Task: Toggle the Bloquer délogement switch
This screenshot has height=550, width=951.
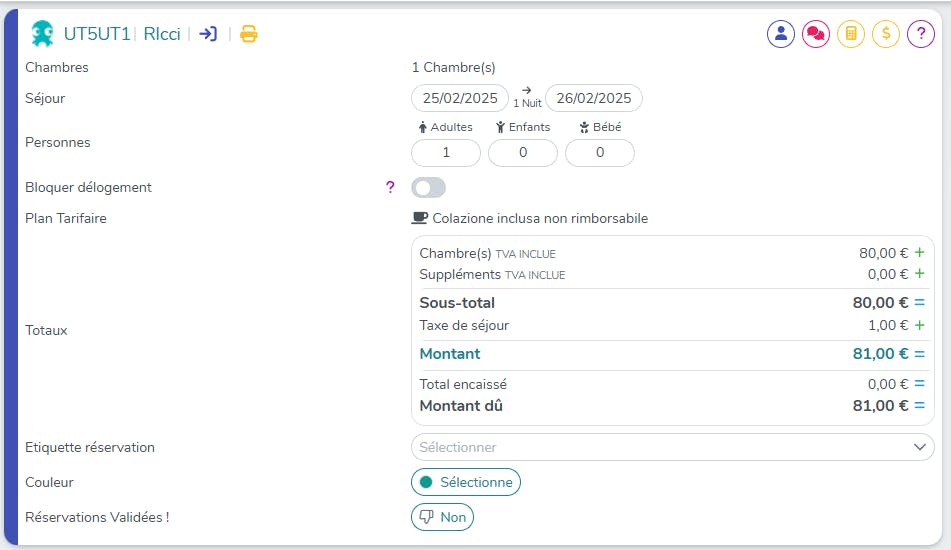Action: point(429,188)
